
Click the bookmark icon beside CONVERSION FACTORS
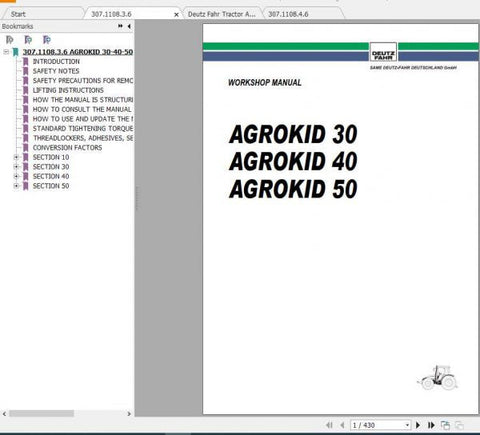(x=25, y=148)
